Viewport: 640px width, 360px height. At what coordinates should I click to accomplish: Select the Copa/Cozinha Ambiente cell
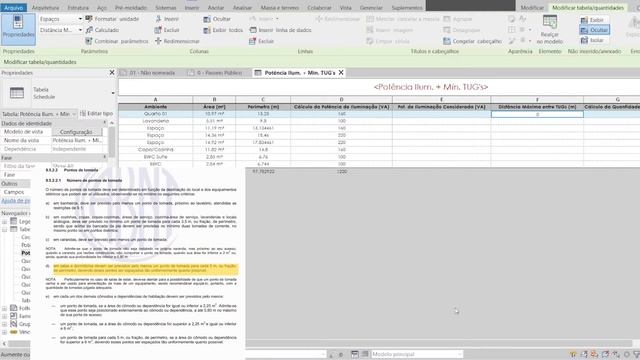[x=156, y=149]
